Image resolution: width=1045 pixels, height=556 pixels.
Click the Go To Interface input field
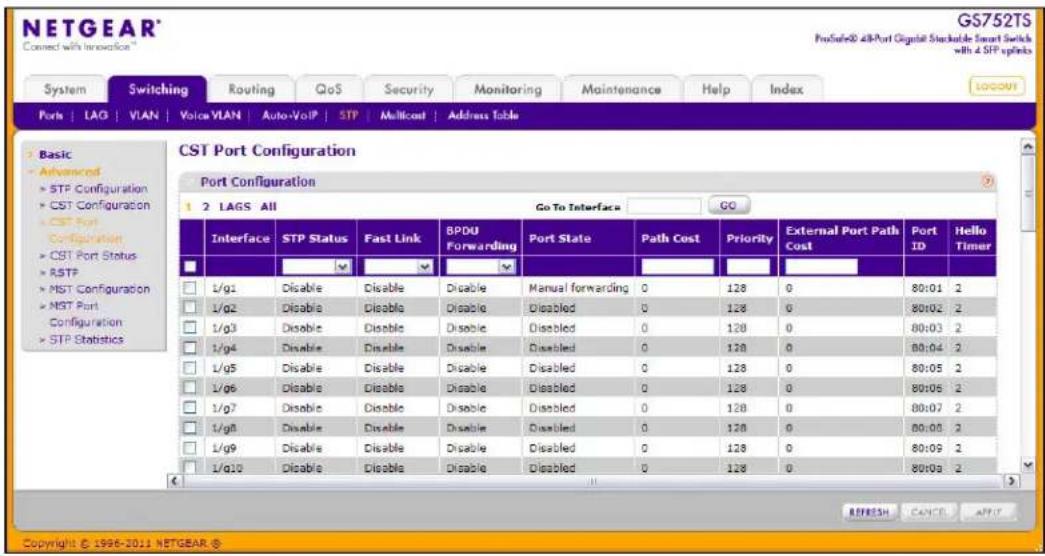tap(664, 207)
